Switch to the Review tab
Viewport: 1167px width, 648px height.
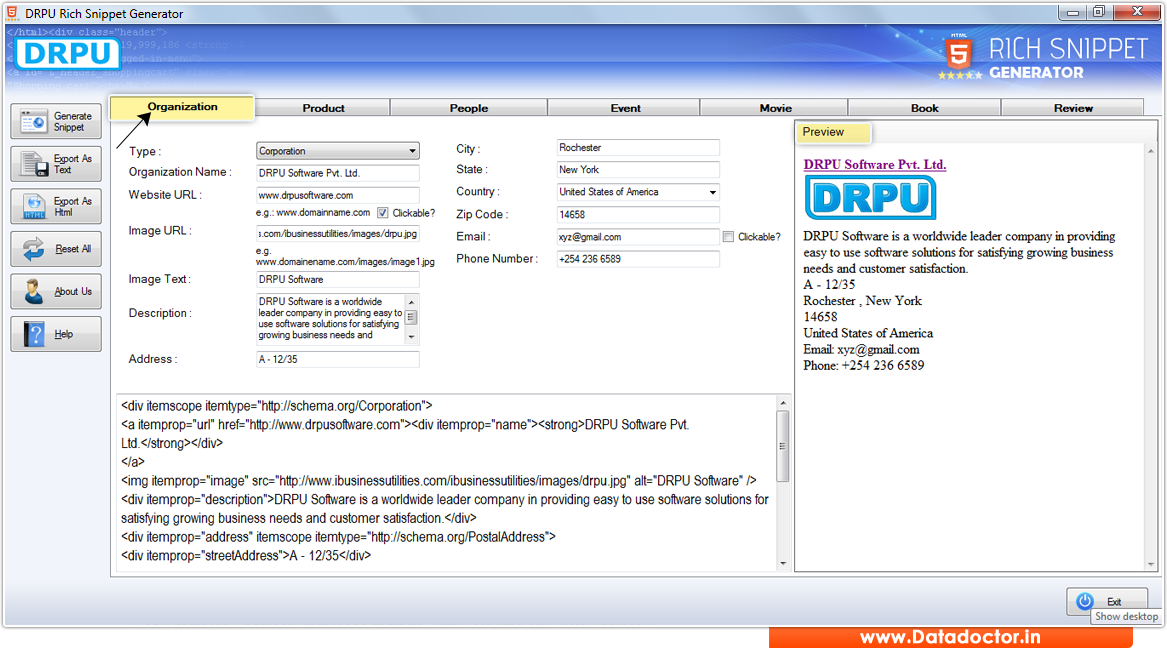click(x=1073, y=108)
